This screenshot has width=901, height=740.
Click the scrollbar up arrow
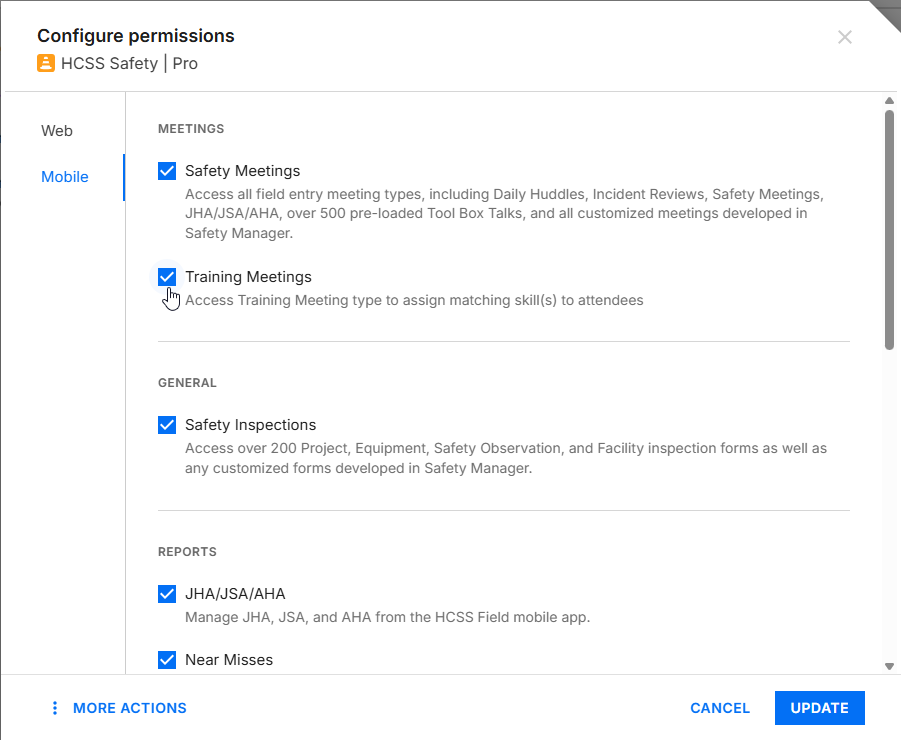click(x=889, y=100)
